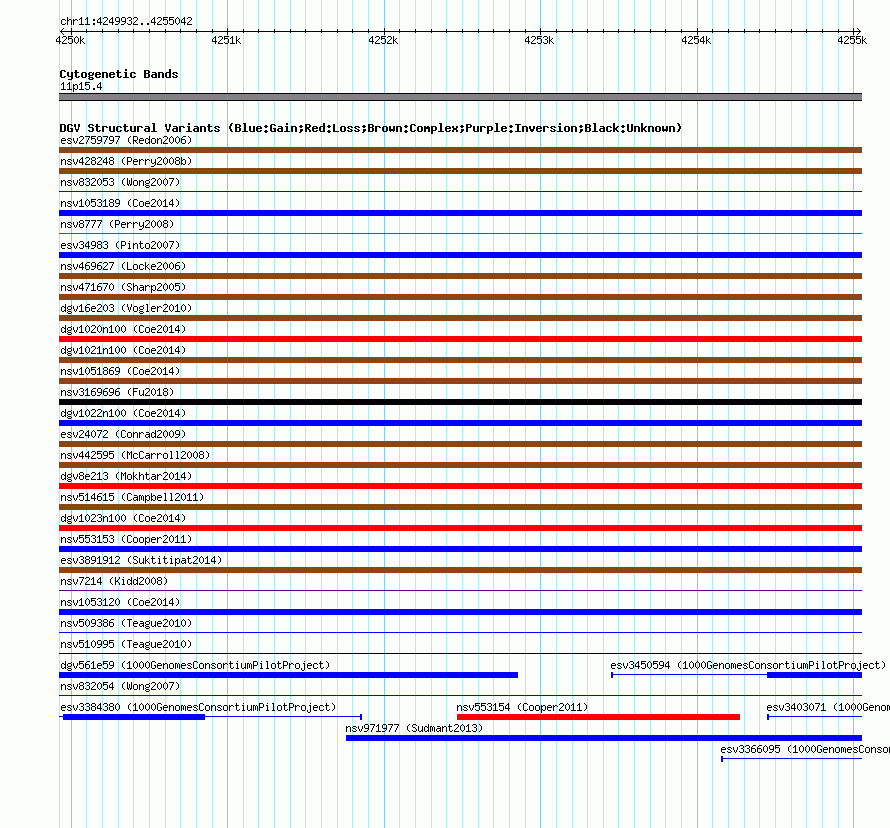Click the nsv442595 (McCarroll2008) label
The image size is (890, 828).
pyautogui.click(x=135, y=455)
